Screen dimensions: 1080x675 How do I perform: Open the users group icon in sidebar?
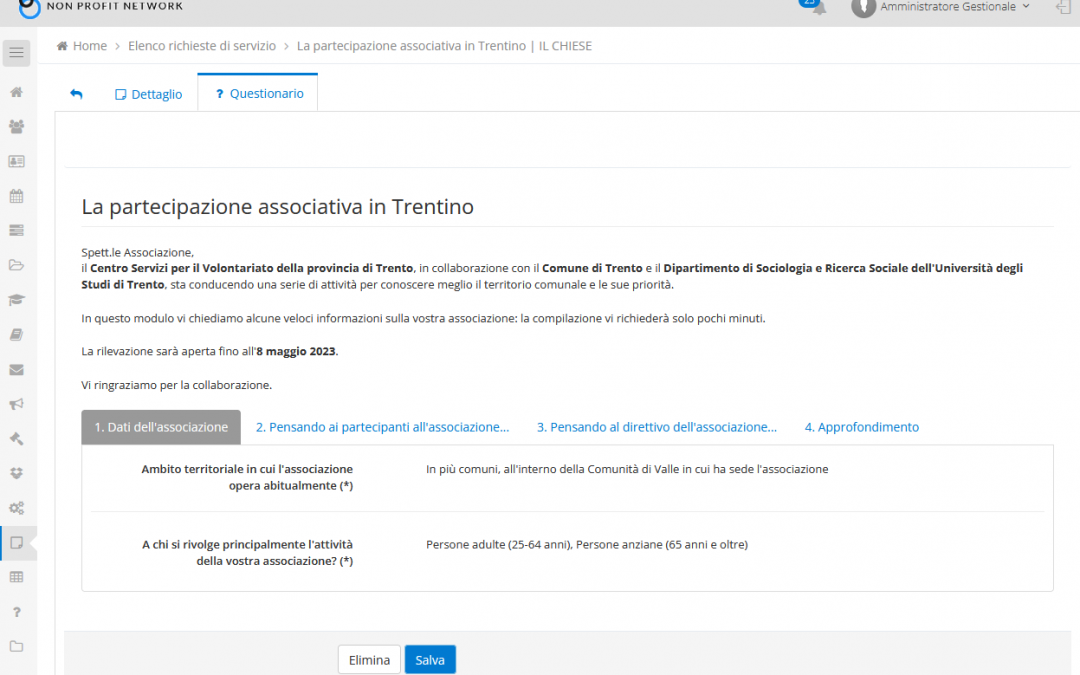[17, 127]
